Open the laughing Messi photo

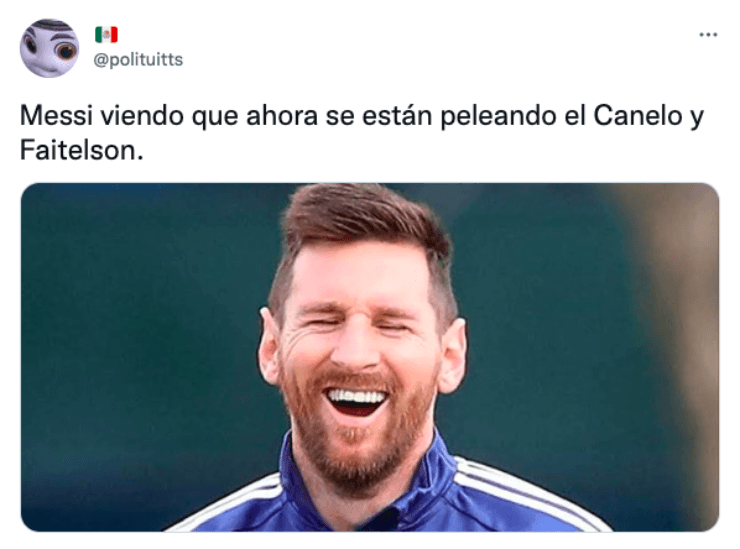(370, 357)
